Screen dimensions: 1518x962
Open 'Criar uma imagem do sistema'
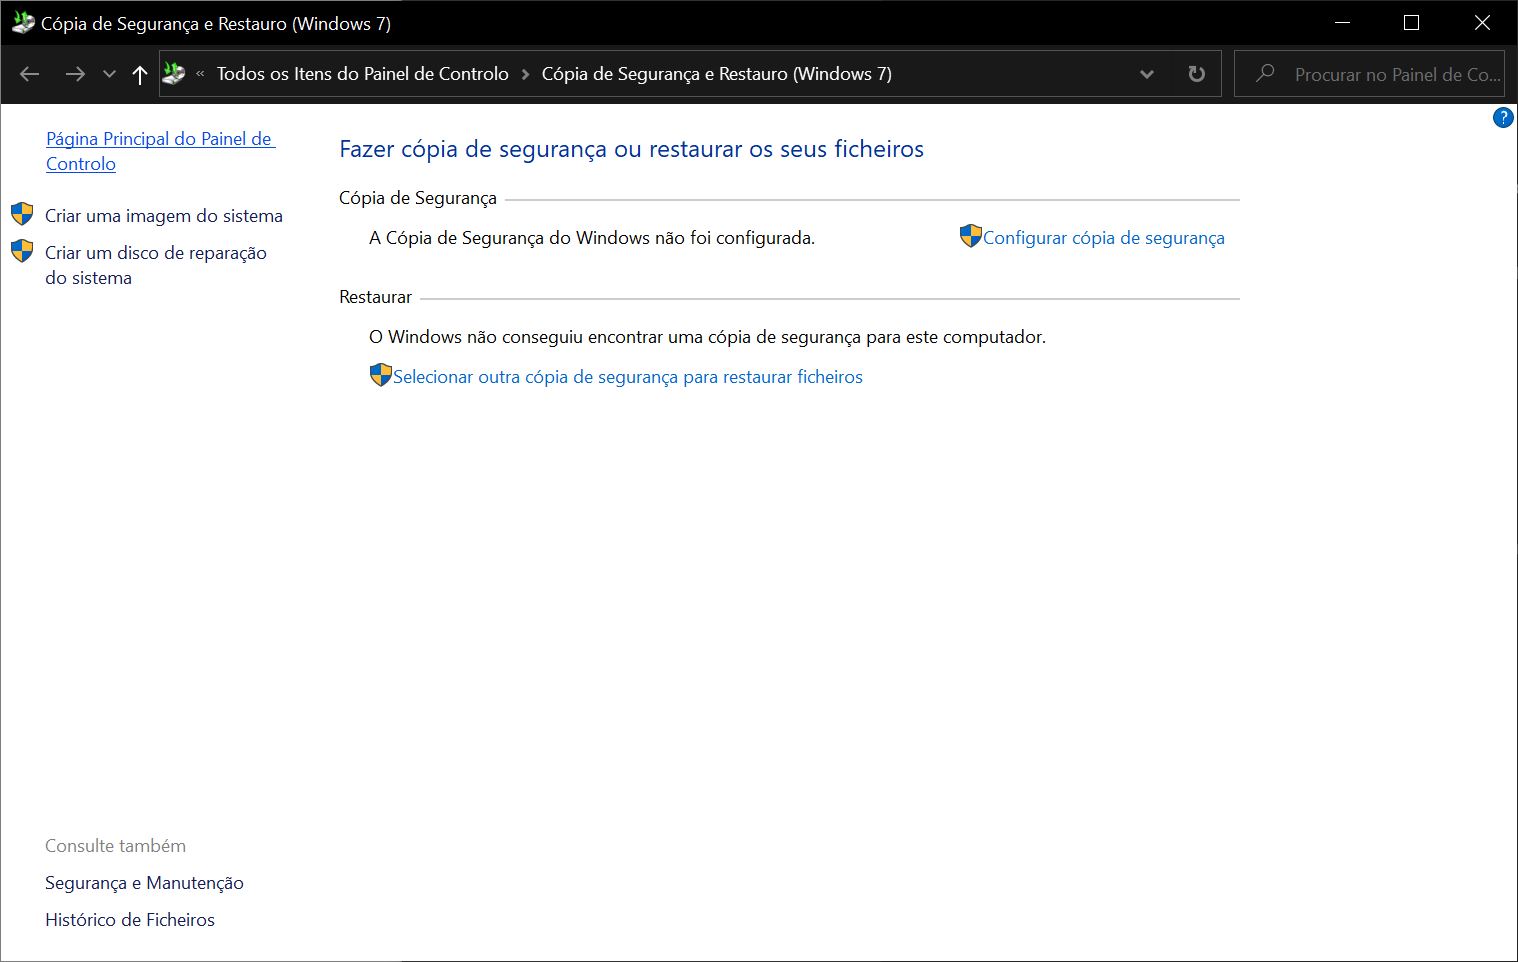point(164,216)
